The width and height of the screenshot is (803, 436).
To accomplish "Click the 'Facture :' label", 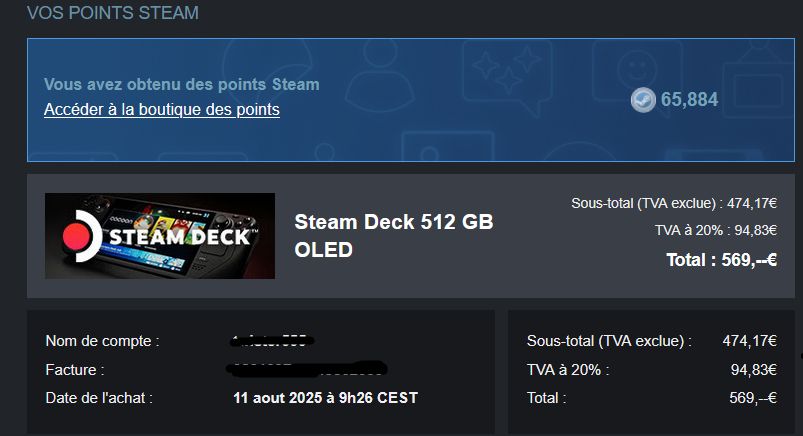I will pos(75,369).
